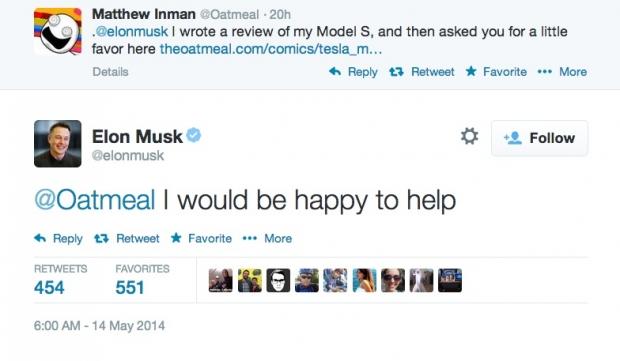Open the gear settings dropdown beside Follow
Image resolution: width=620 pixels, height=361 pixels.
click(469, 136)
